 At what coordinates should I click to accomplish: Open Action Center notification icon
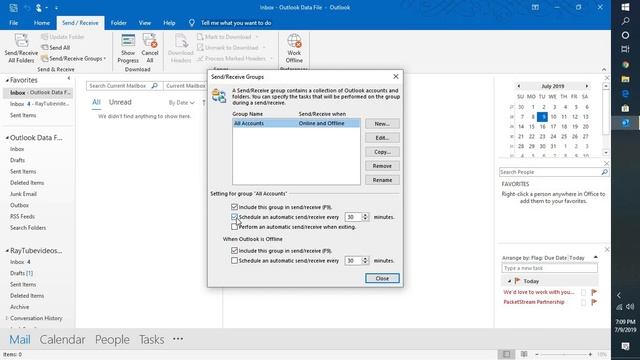(625, 346)
